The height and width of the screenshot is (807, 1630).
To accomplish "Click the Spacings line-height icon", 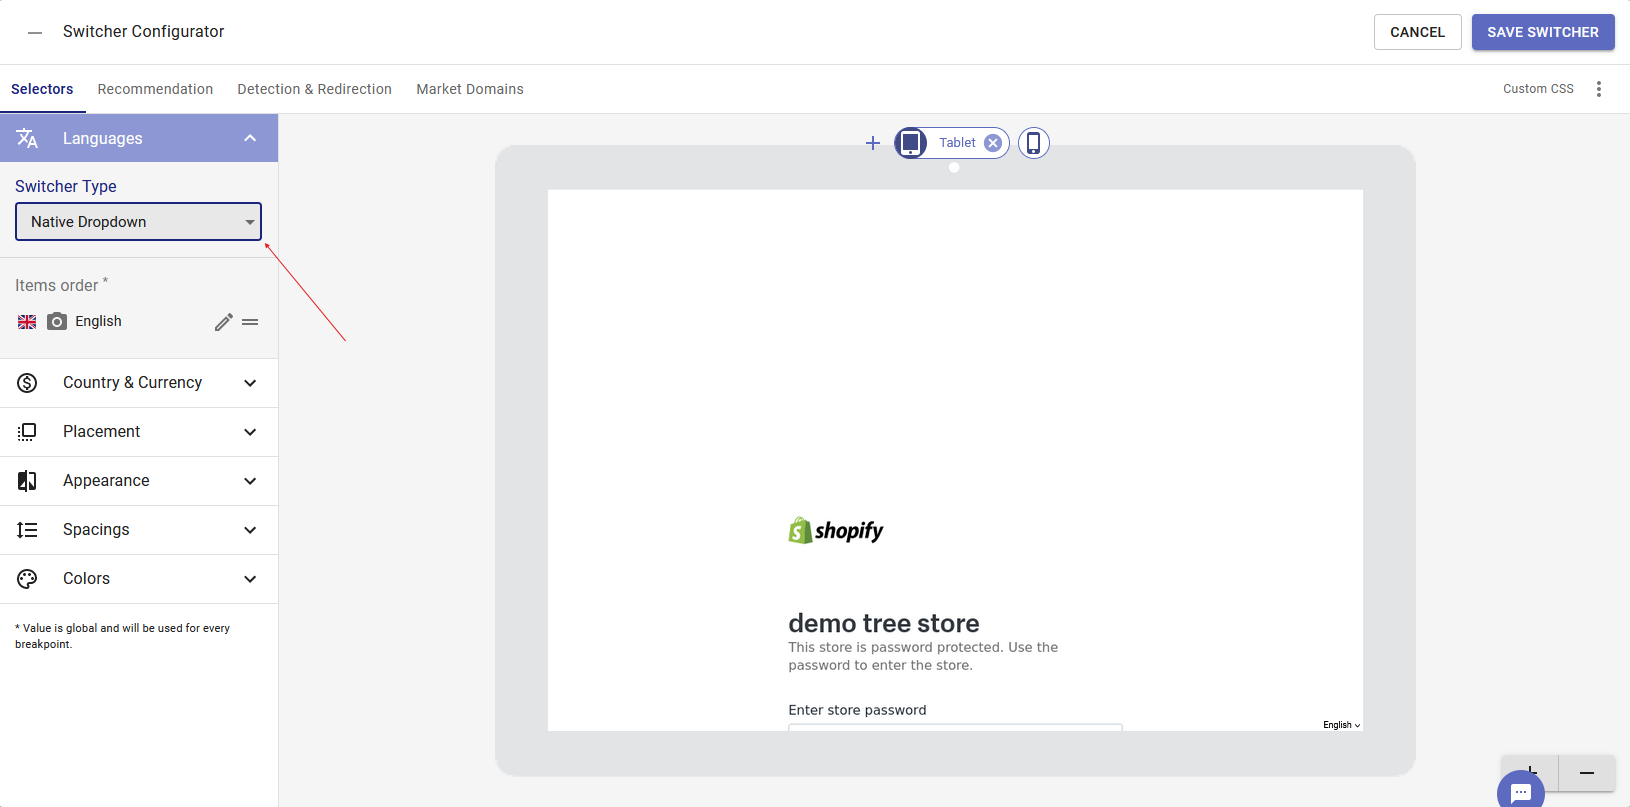I will point(27,530).
